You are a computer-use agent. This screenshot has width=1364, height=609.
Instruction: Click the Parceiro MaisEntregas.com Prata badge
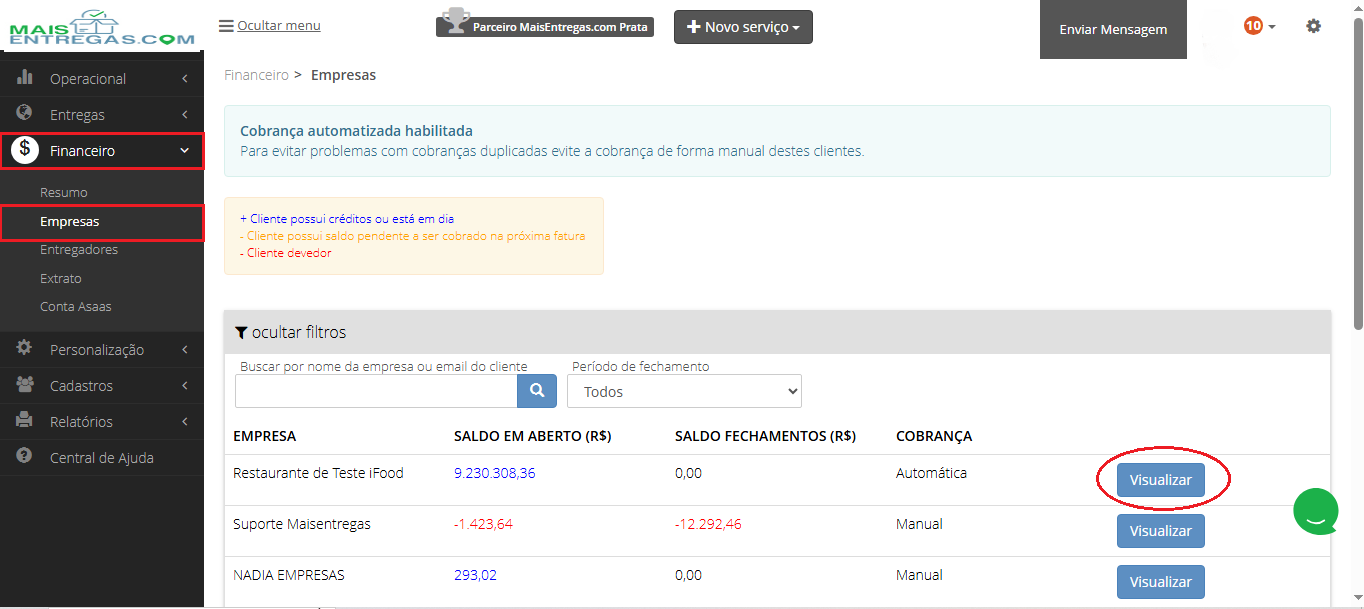pyautogui.click(x=545, y=27)
